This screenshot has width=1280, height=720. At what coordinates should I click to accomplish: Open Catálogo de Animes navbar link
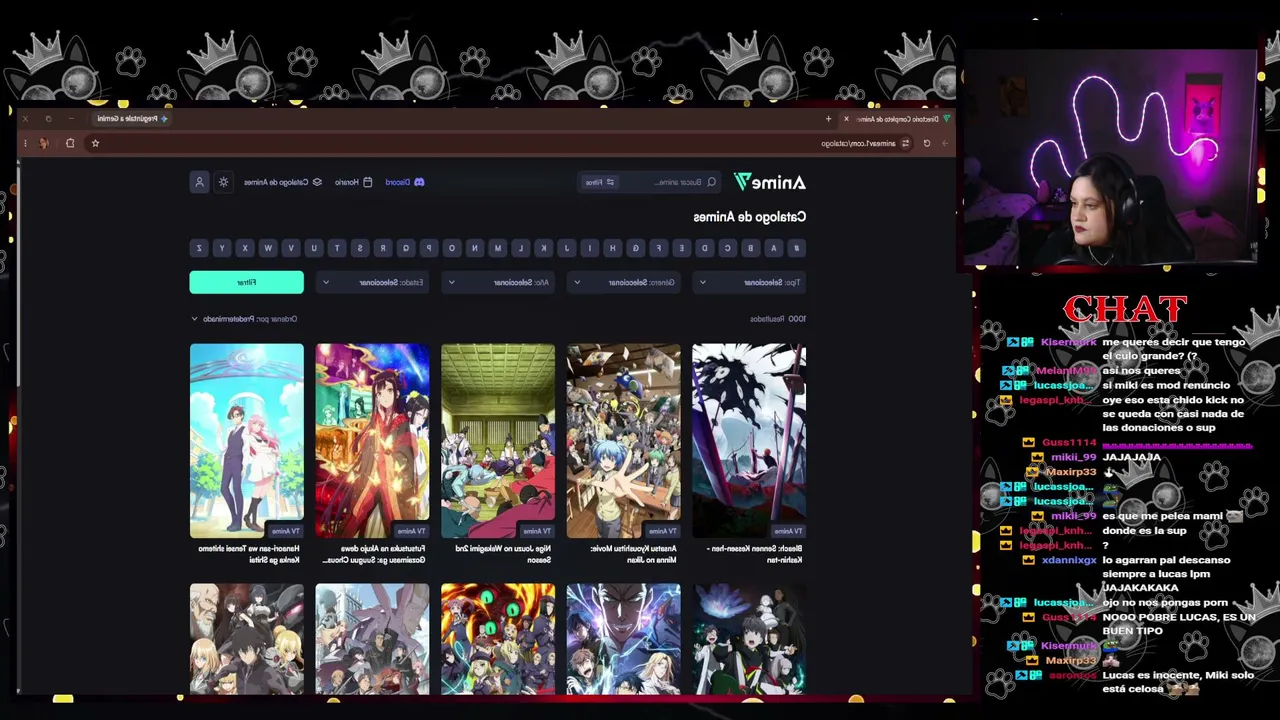[283, 182]
